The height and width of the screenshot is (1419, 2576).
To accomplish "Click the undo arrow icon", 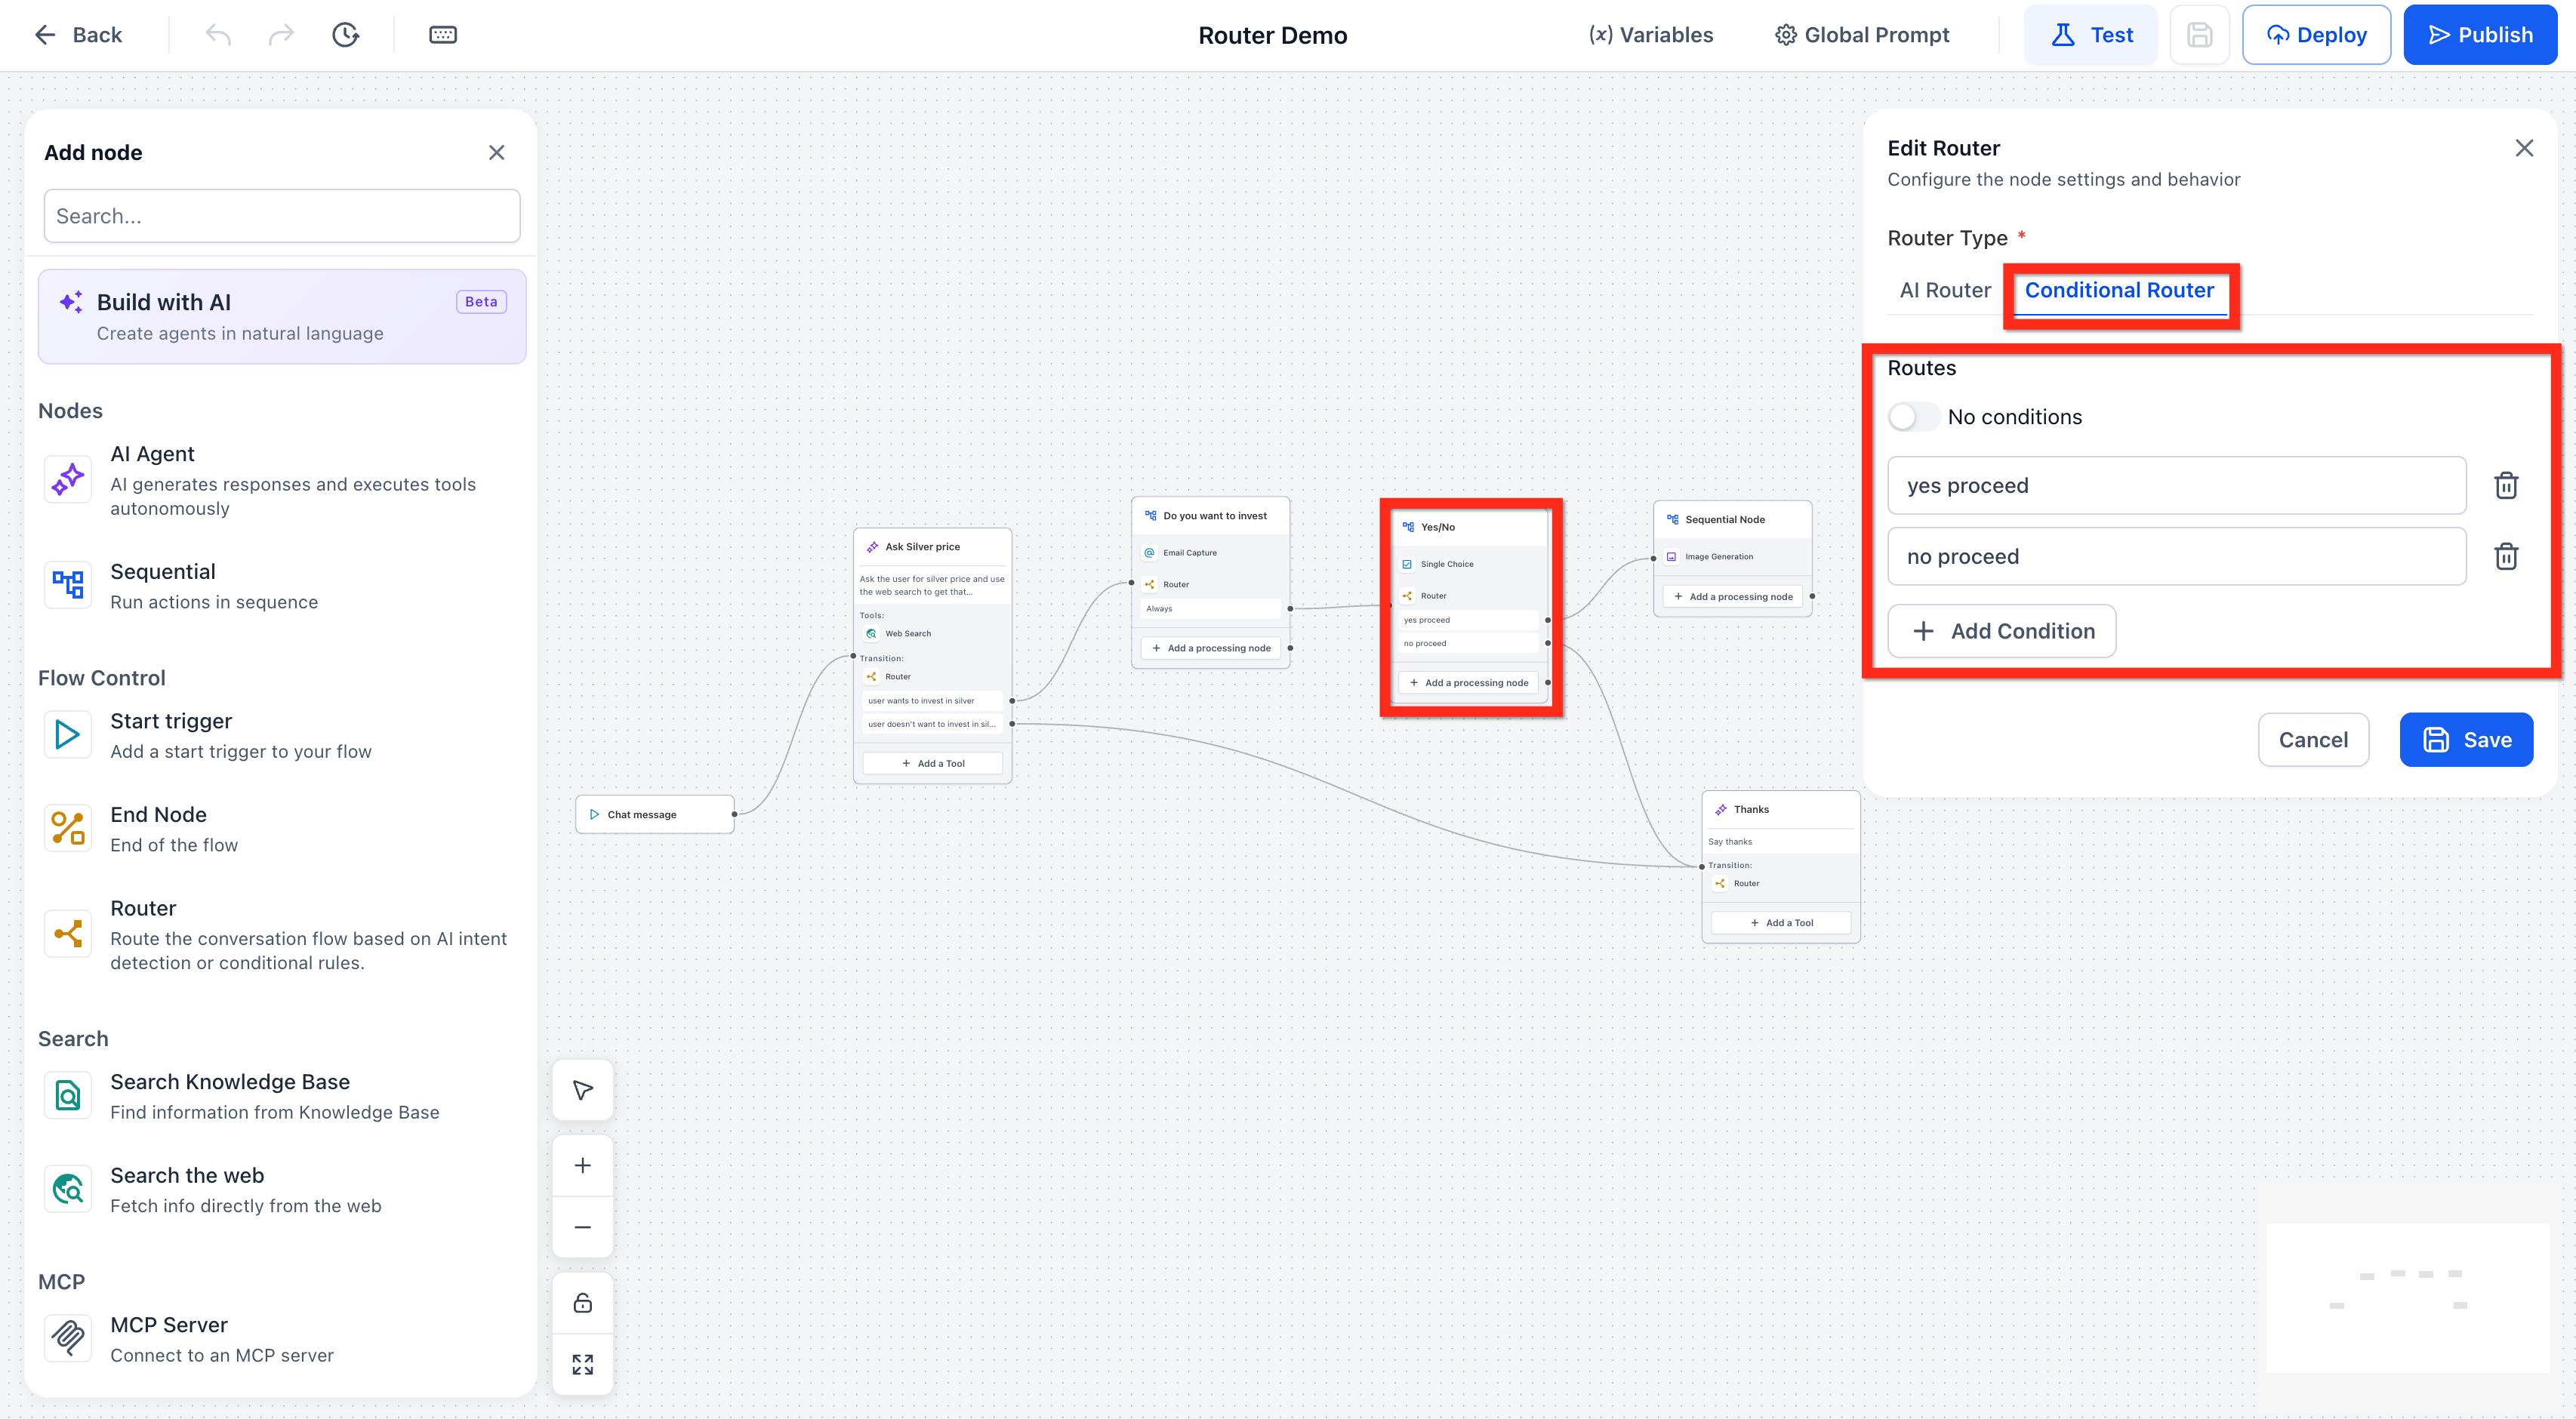I will point(218,35).
